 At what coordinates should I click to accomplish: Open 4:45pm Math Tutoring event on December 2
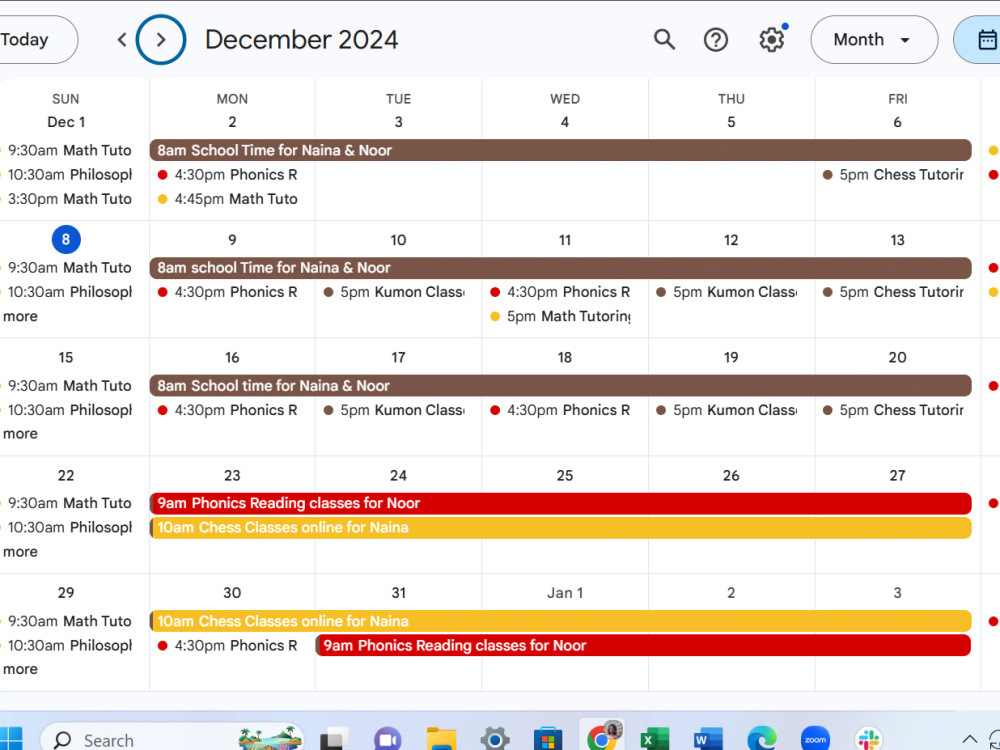228,199
